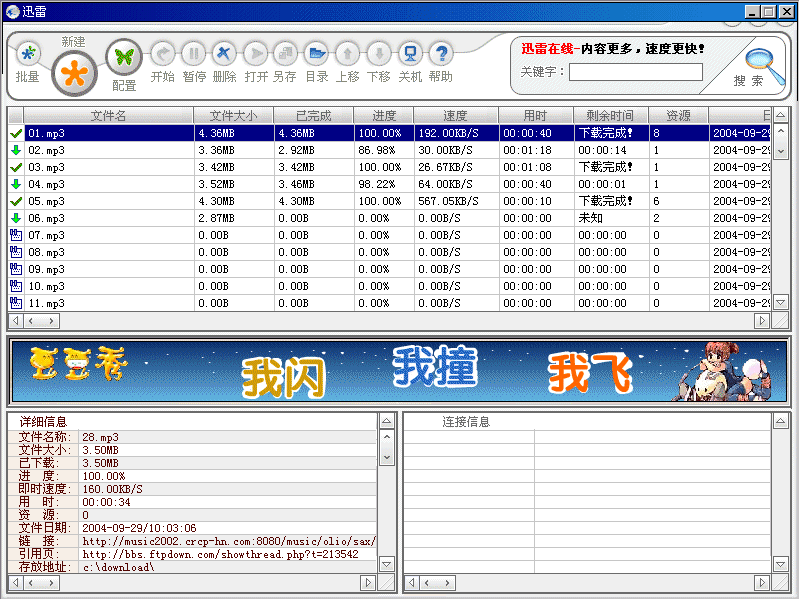The image size is (800, 600).
Task: Sort by the 资源 column header
Action: pyautogui.click(x=679, y=115)
